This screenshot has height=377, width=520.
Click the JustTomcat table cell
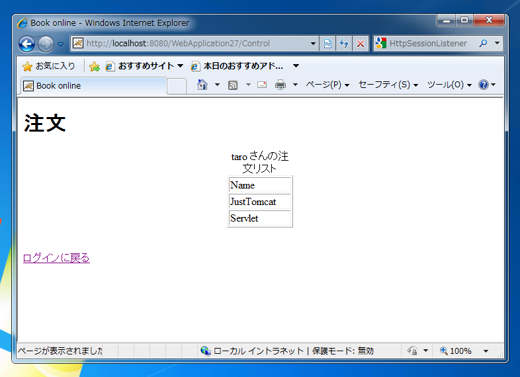pos(260,202)
